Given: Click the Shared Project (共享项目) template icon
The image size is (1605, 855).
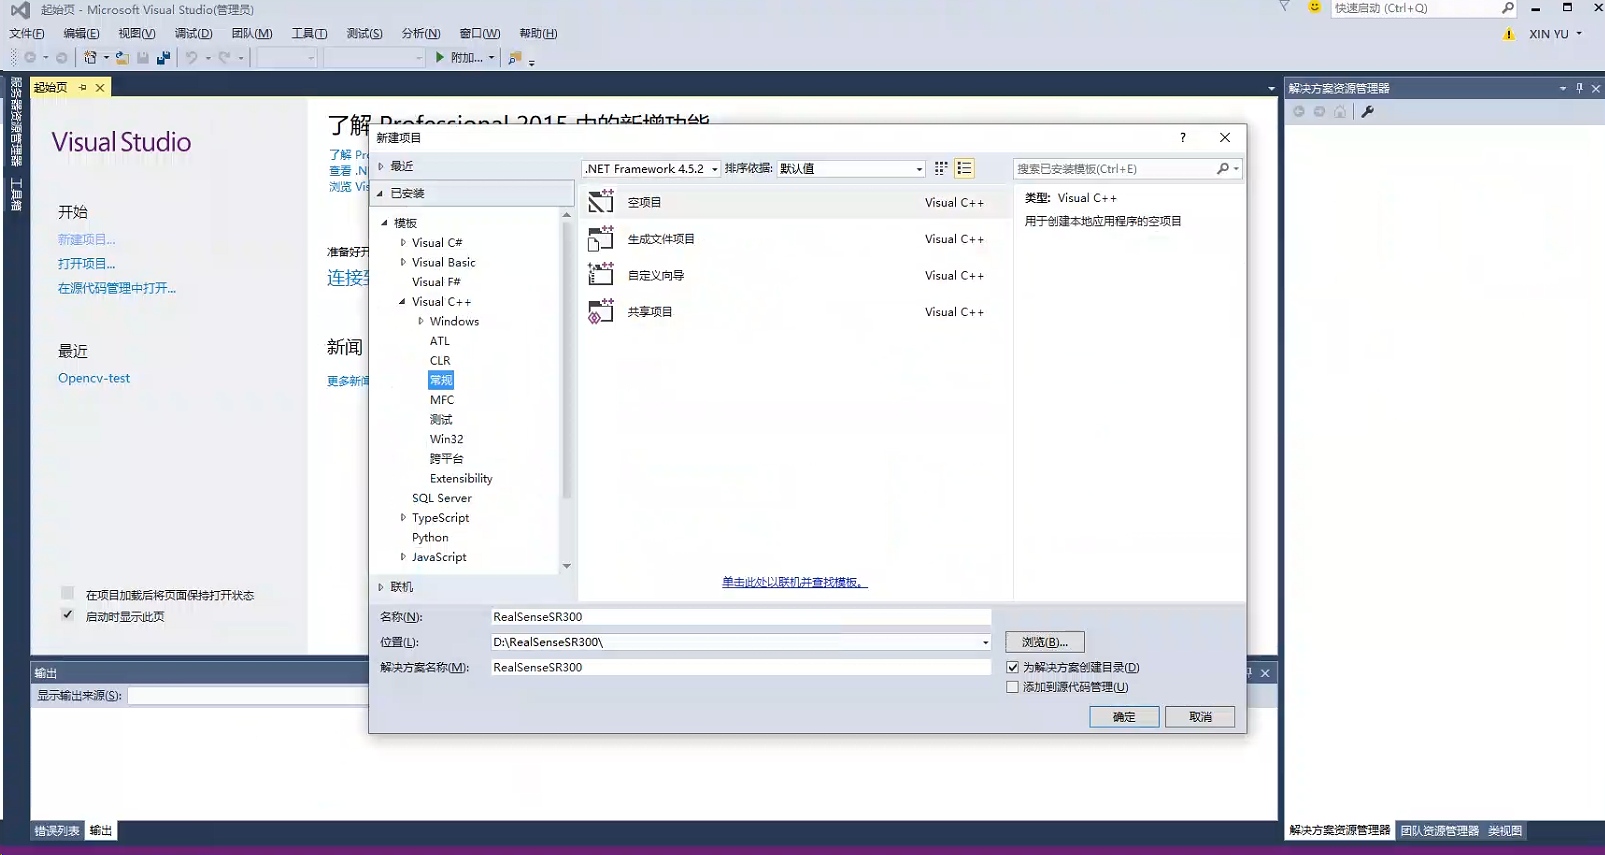Looking at the screenshot, I should [x=601, y=312].
